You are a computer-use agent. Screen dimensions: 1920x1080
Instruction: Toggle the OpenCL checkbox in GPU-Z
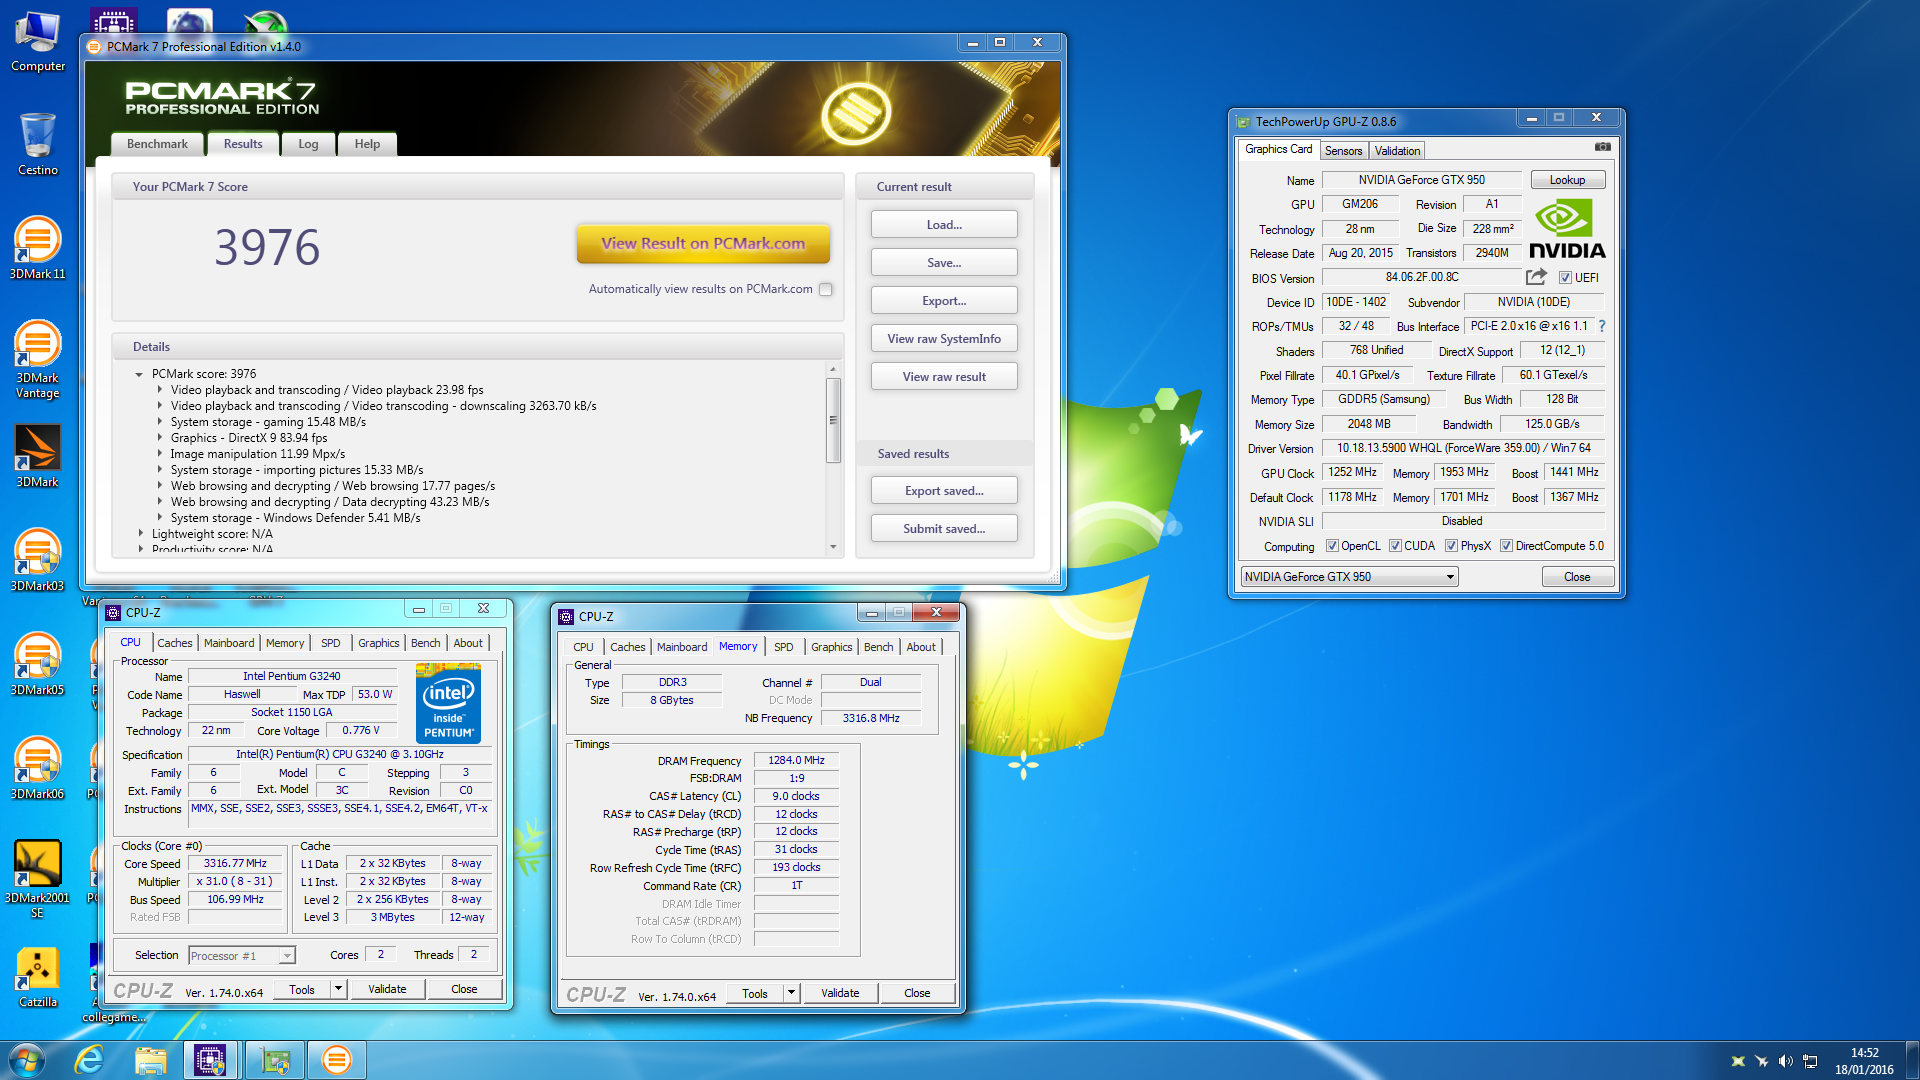[x=1332, y=546]
